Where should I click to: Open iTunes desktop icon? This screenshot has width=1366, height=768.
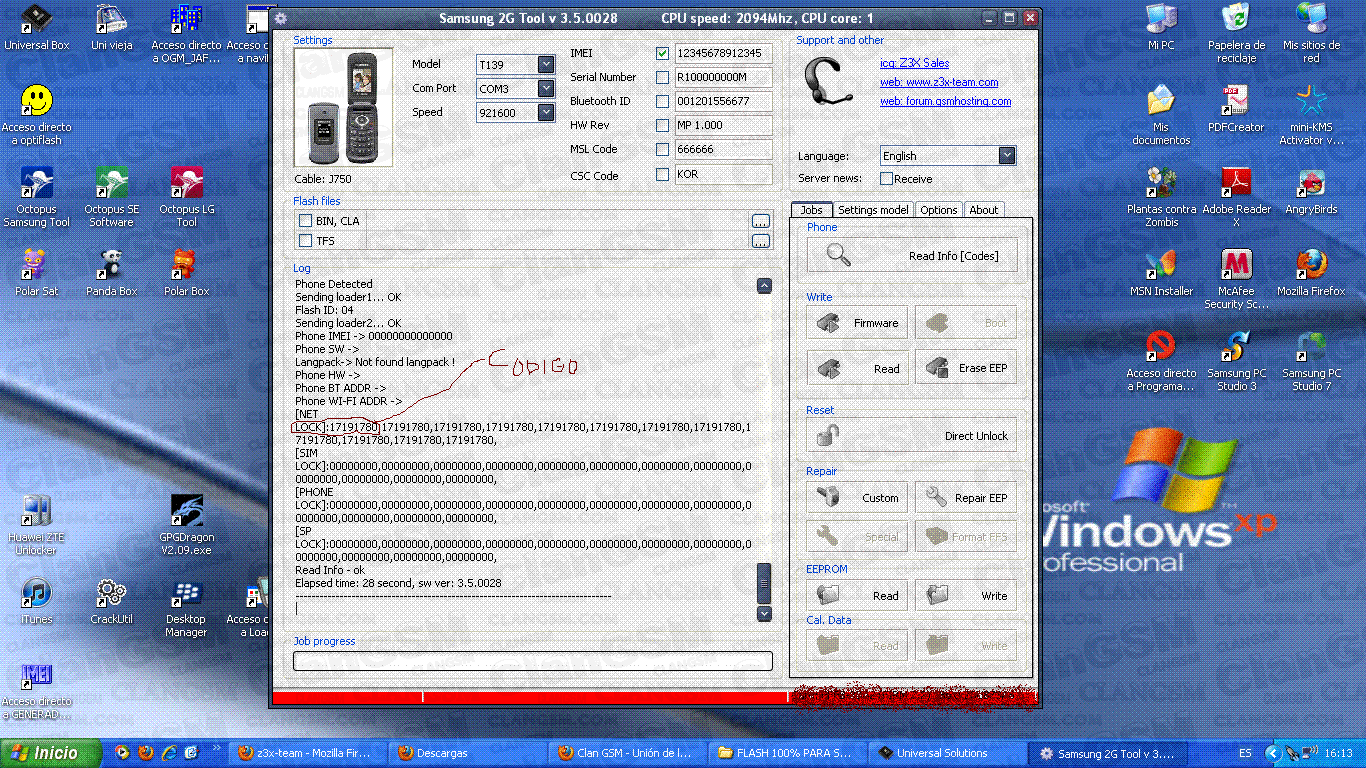(x=37, y=601)
